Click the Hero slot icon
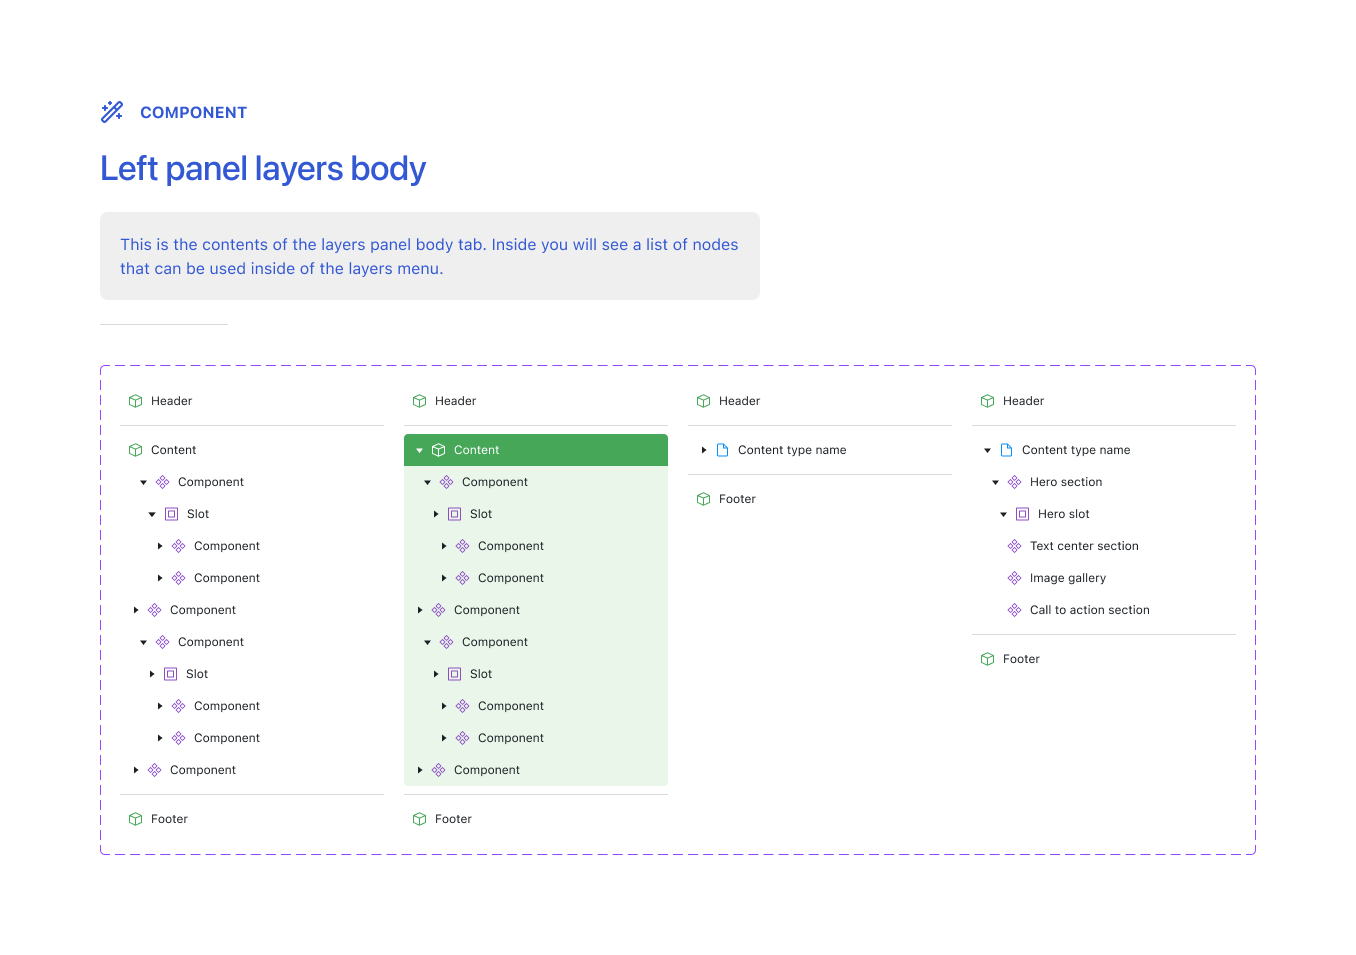1356x955 pixels. (1022, 513)
